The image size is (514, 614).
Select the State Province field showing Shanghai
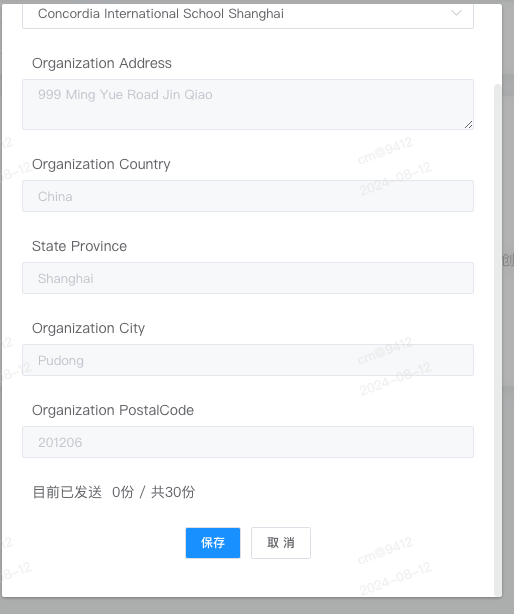point(248,278)
